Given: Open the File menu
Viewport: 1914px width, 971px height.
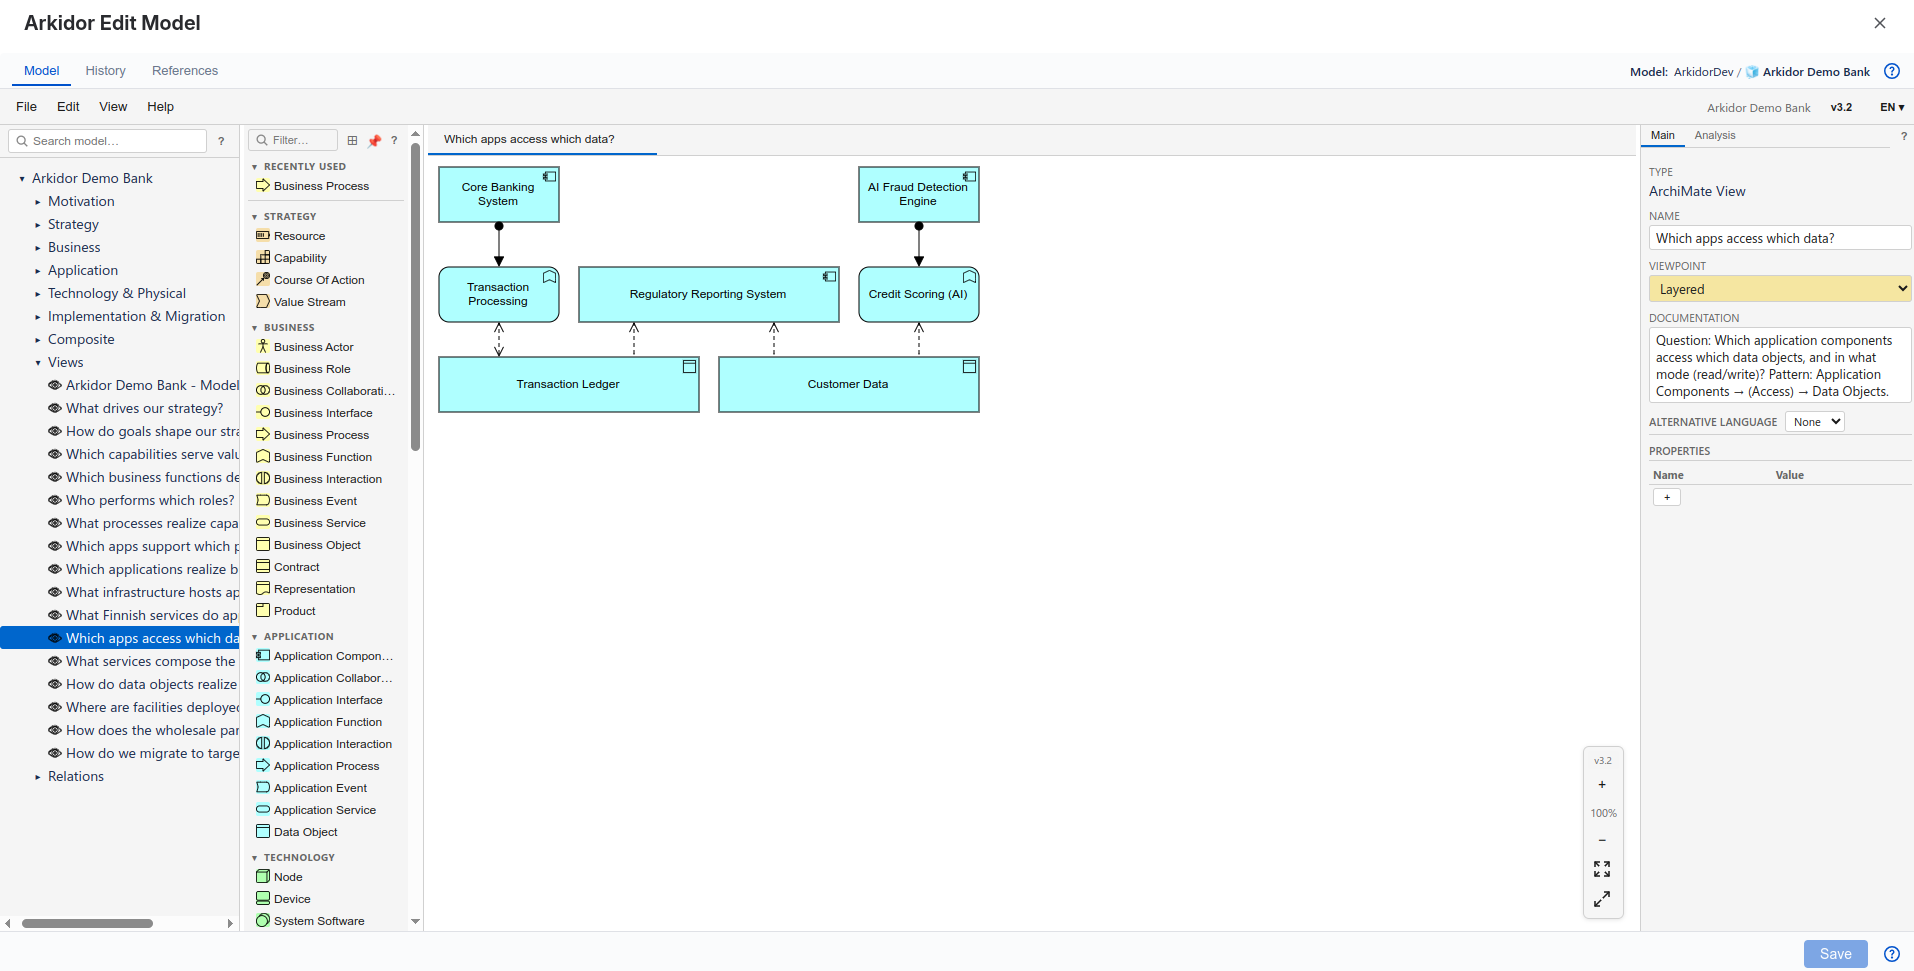Looking at the screenshot, I should (27, 107).
